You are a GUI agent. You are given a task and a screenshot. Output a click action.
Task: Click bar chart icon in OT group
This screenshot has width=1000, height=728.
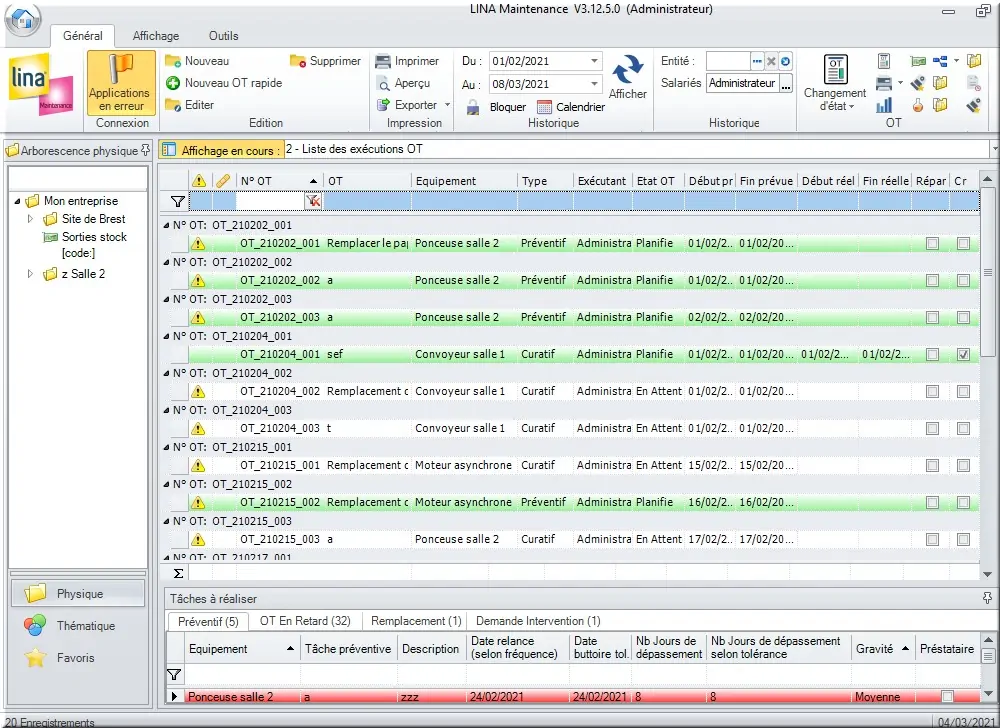[x=884, y=105]
